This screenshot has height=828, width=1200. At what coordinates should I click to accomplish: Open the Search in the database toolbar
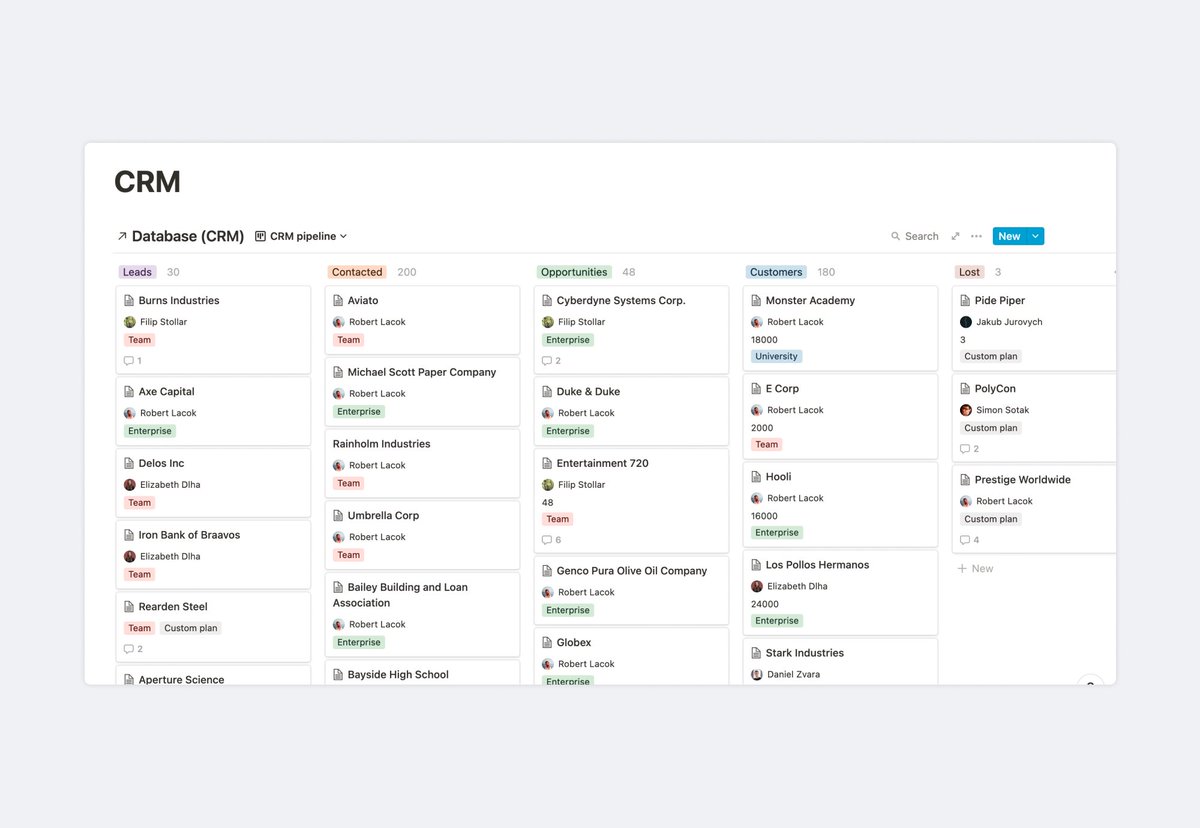tap(914, 236)
